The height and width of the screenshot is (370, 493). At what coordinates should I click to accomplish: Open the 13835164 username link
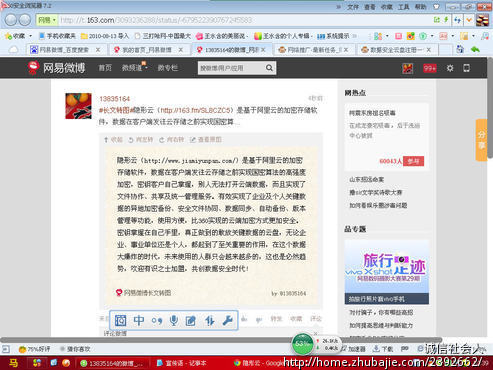tap(114, 99)
